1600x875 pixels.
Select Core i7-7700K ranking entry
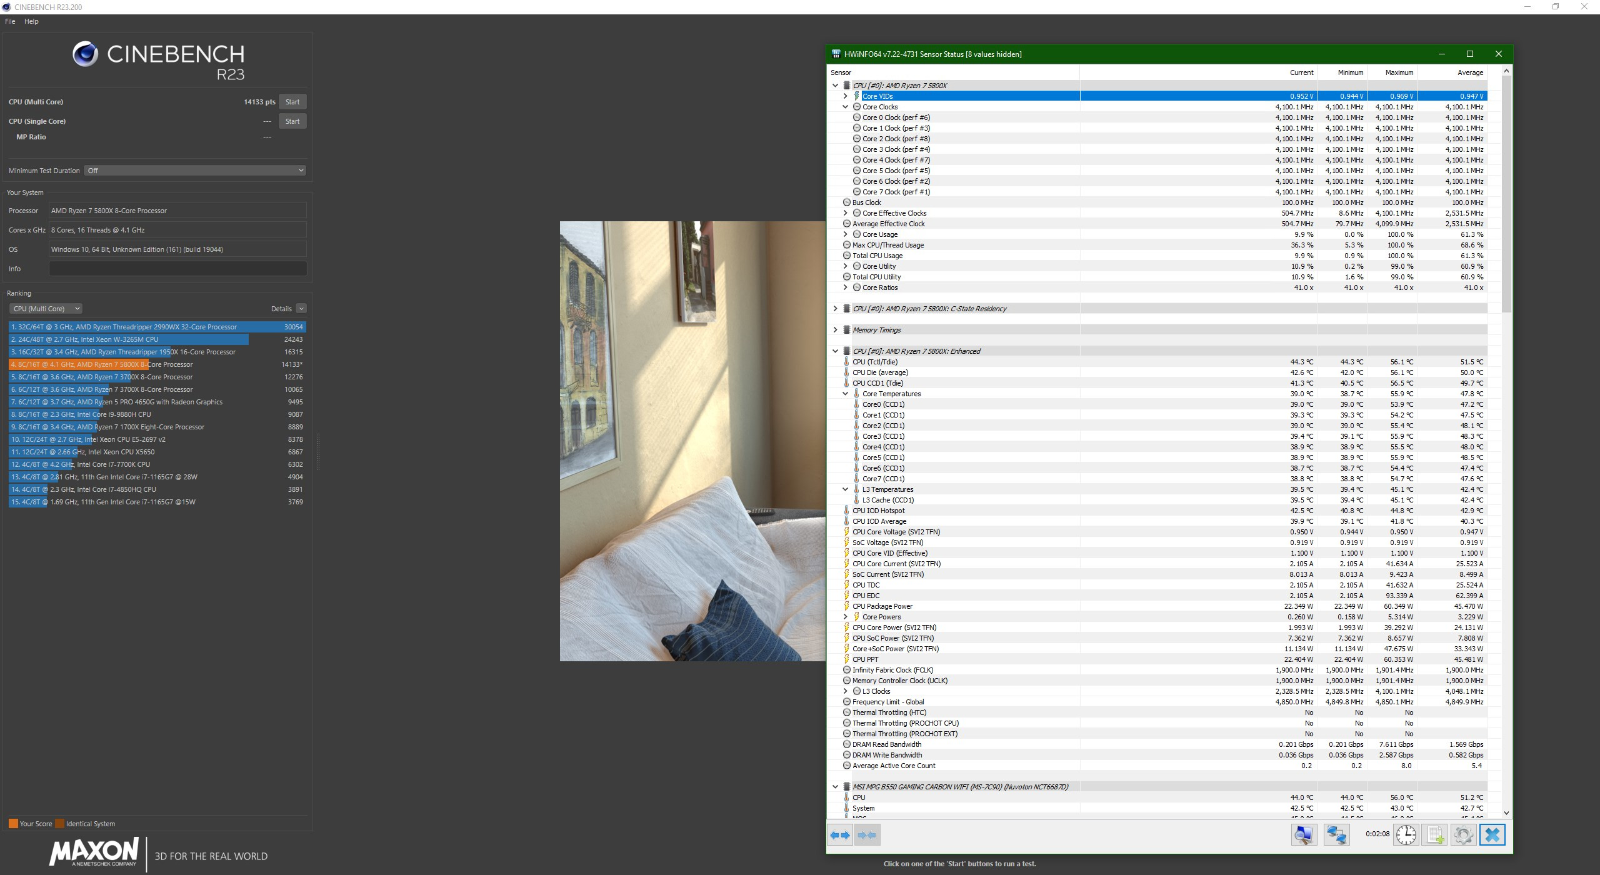coord(157,465)
